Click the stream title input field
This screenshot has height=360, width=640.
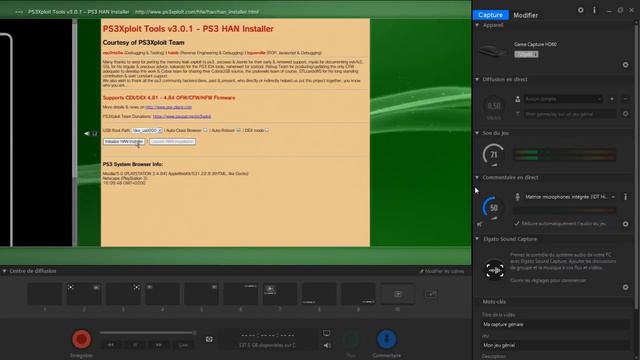(x=570, y=114)
